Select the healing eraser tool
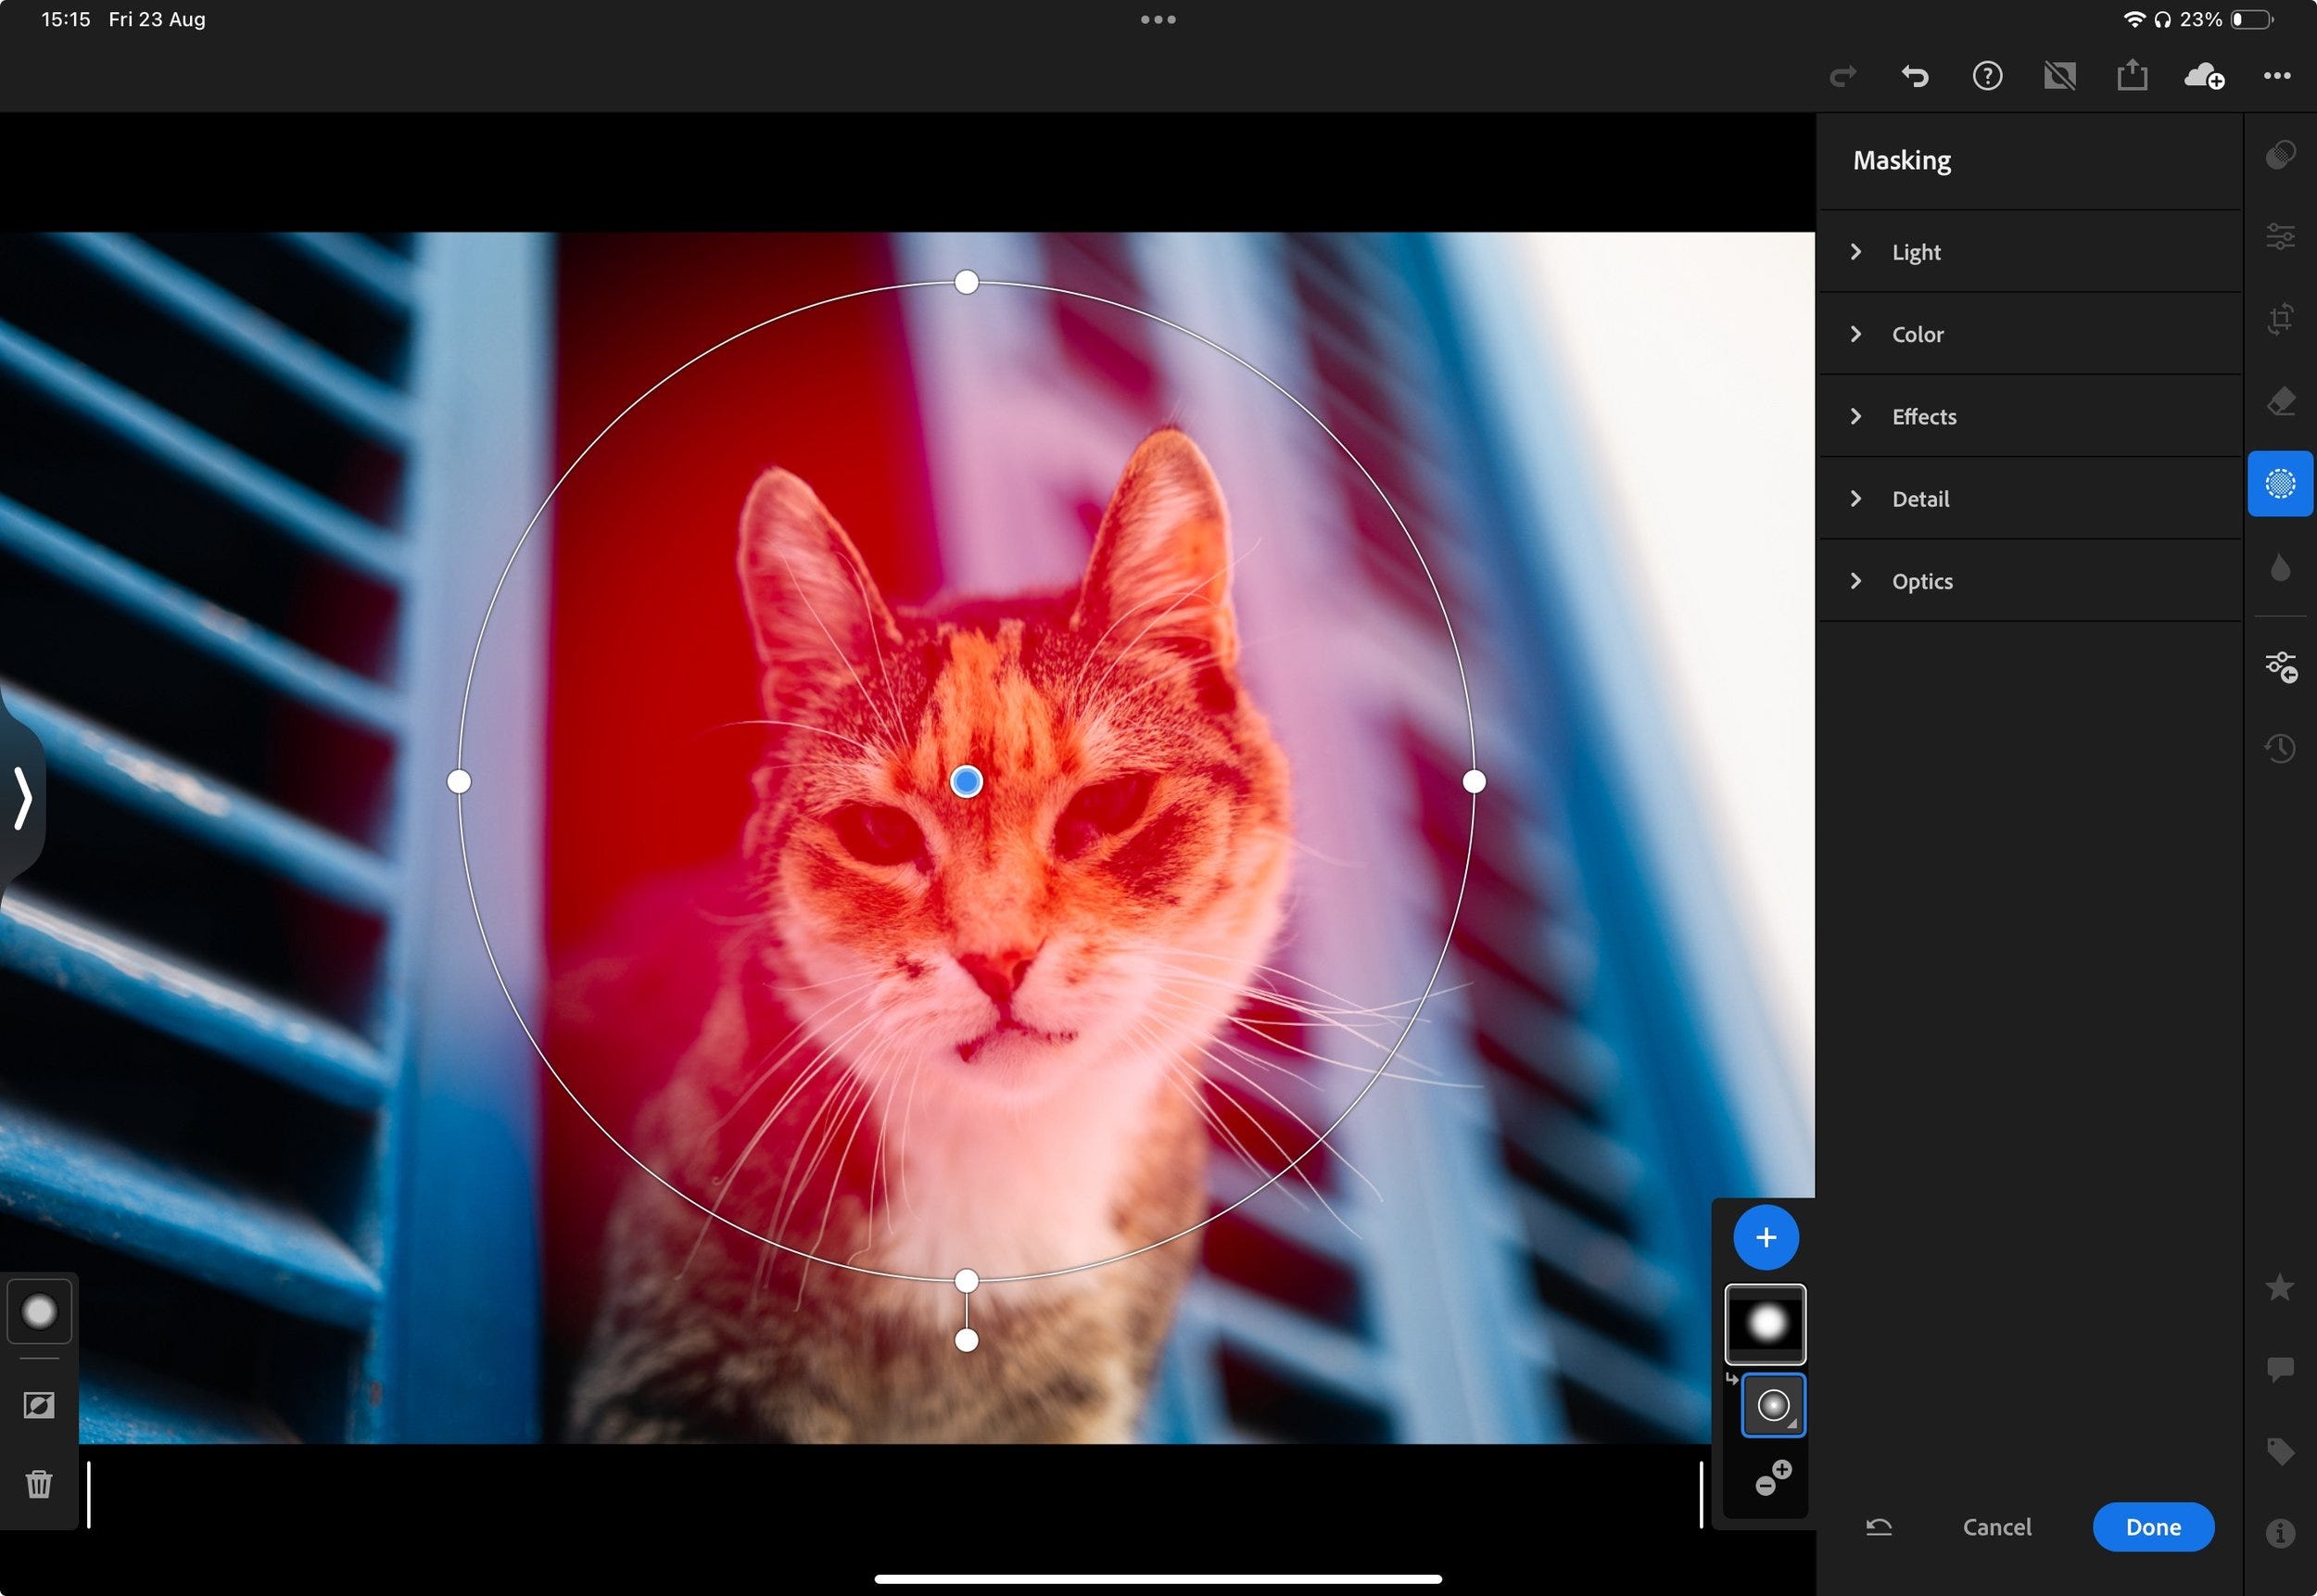Image resolution: width=2317 pixels, height=1596 pixels. click(2280, 402)
